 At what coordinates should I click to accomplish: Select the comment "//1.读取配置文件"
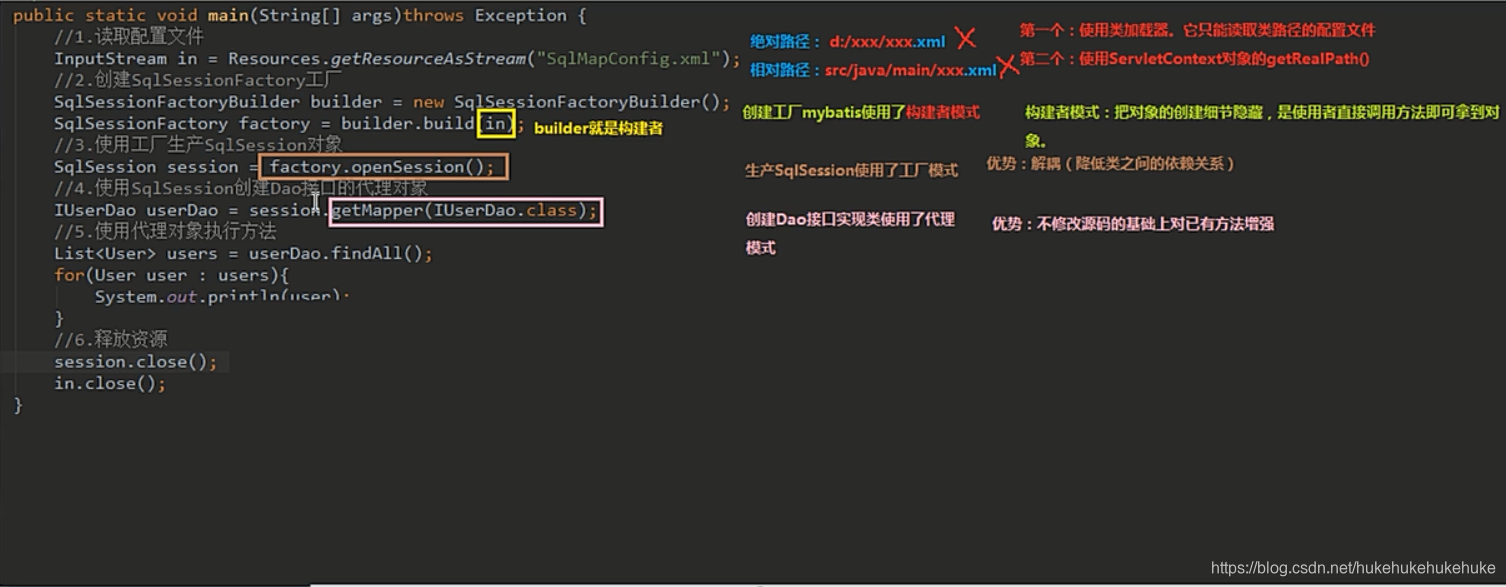point(129,37)
